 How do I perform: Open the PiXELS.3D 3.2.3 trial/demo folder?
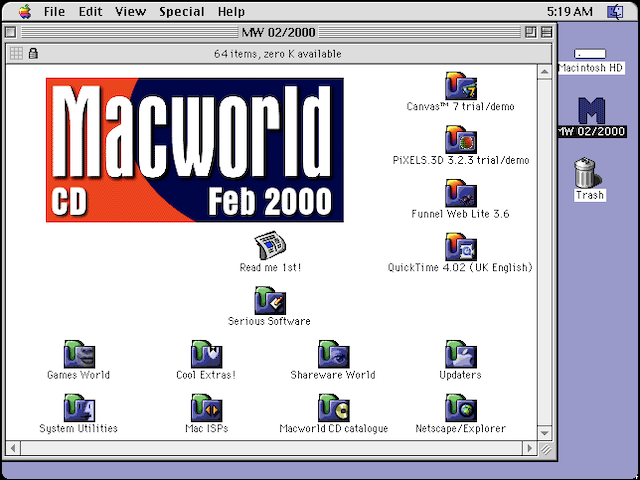pyautogui.click(x=460, y=140)
